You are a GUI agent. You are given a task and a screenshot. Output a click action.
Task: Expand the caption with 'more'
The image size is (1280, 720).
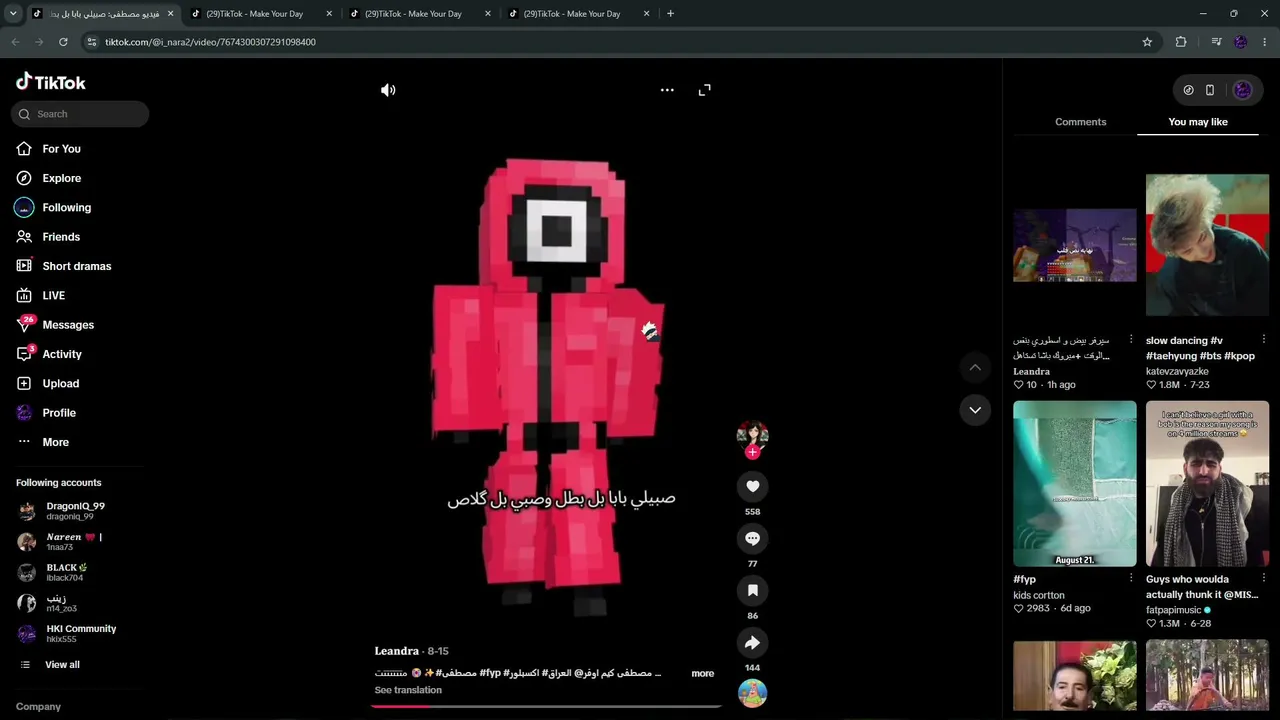coord(703,673)
